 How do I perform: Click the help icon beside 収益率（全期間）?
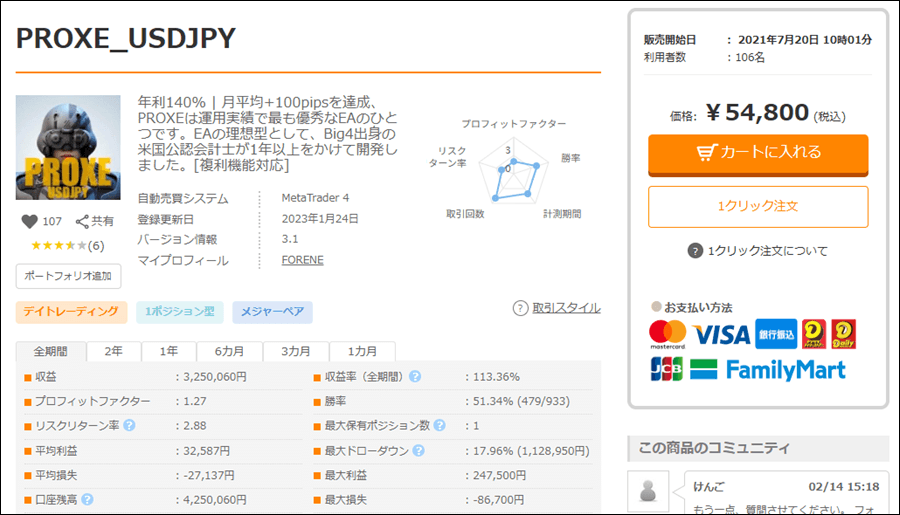tap(415, 377)
